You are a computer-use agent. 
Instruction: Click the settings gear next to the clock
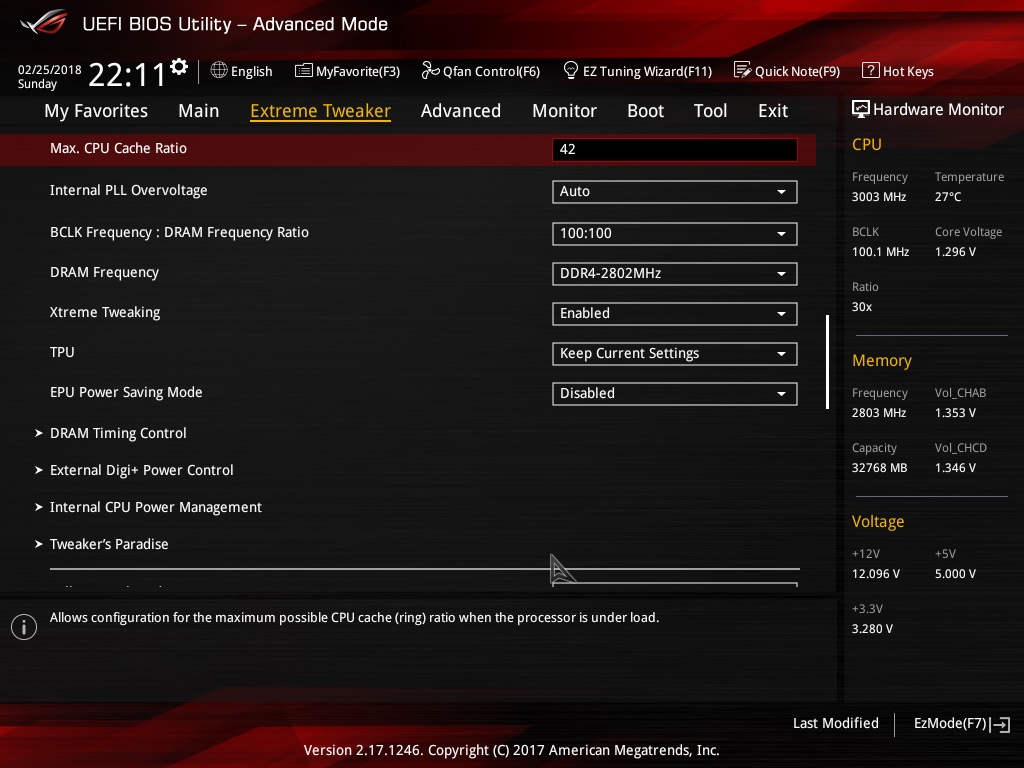point(179,67)
